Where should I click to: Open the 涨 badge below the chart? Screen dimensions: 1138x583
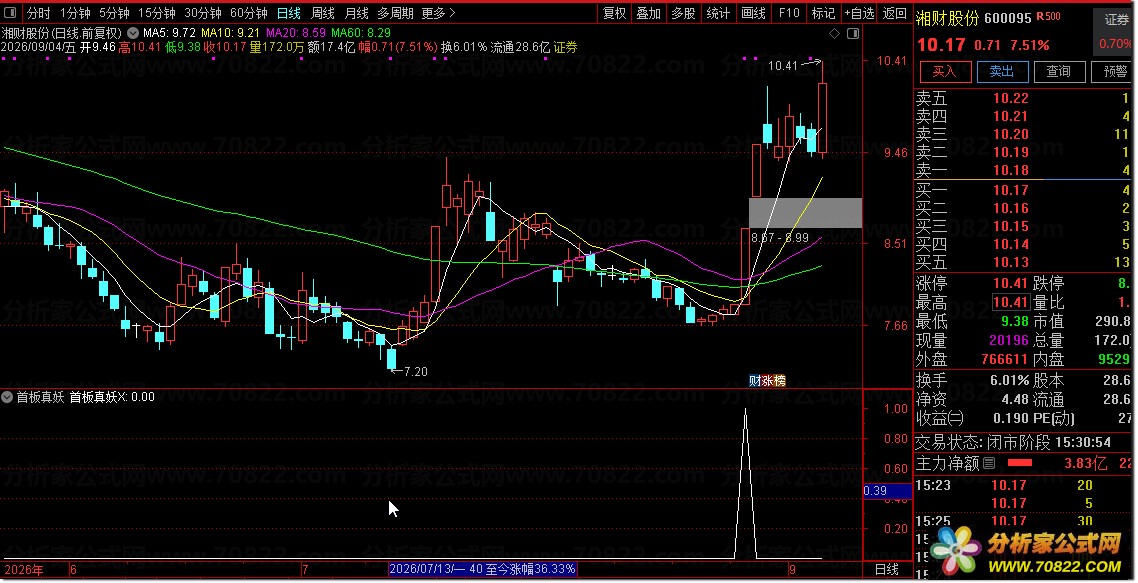click(x=766, y=380)
